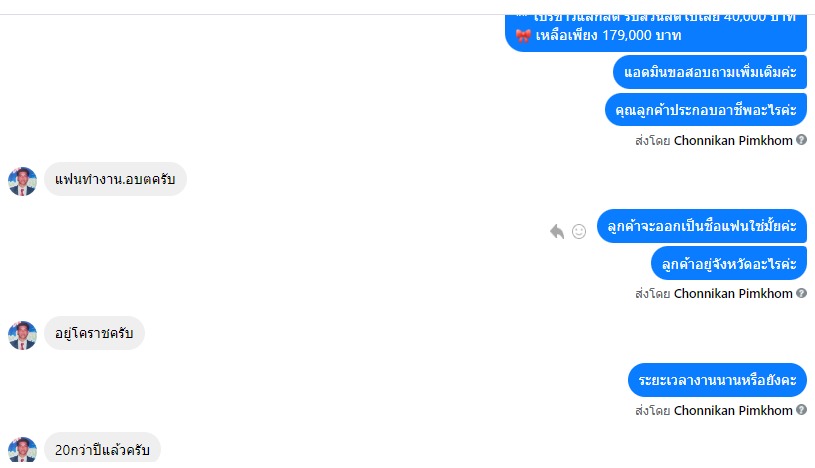Viewport: 815px width, 468px height.
Task: Open the emoji reaction smiley icon
Action: (579, 231)
